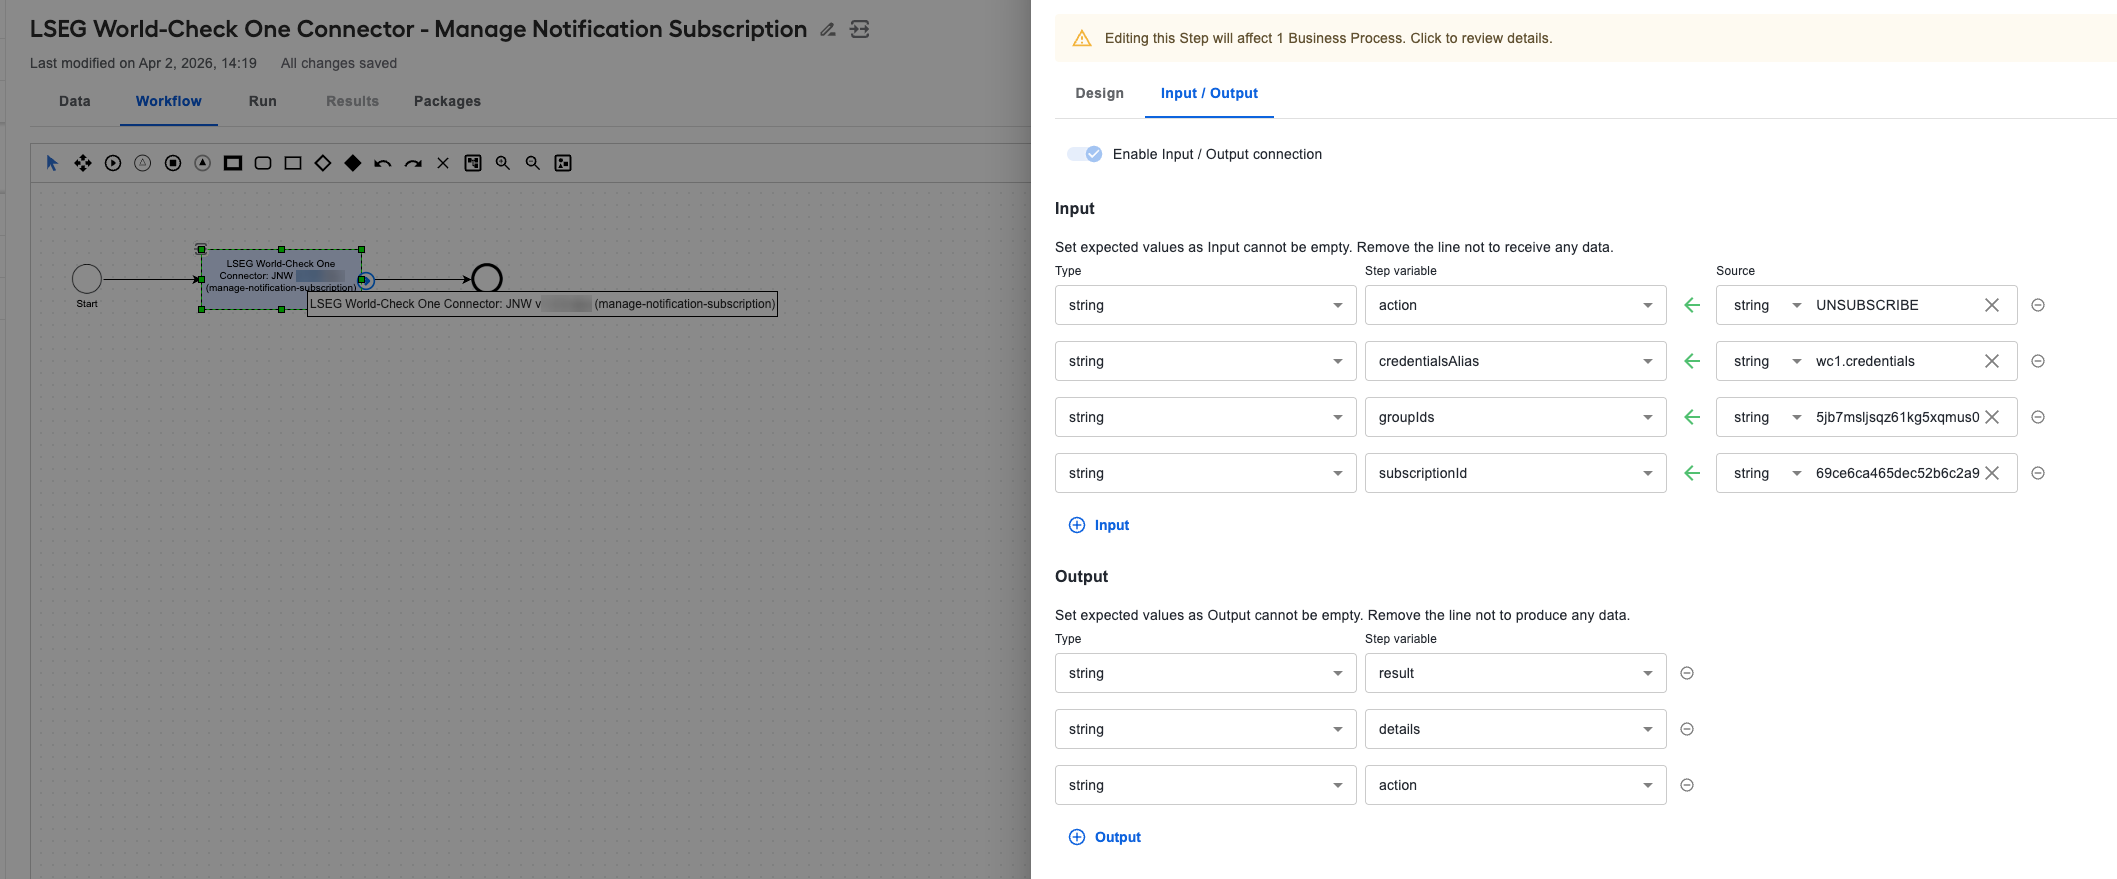Redo the workflow change
Viewport: 2117px width, 879px height.
pyautogui.click(x=413, y=163)
